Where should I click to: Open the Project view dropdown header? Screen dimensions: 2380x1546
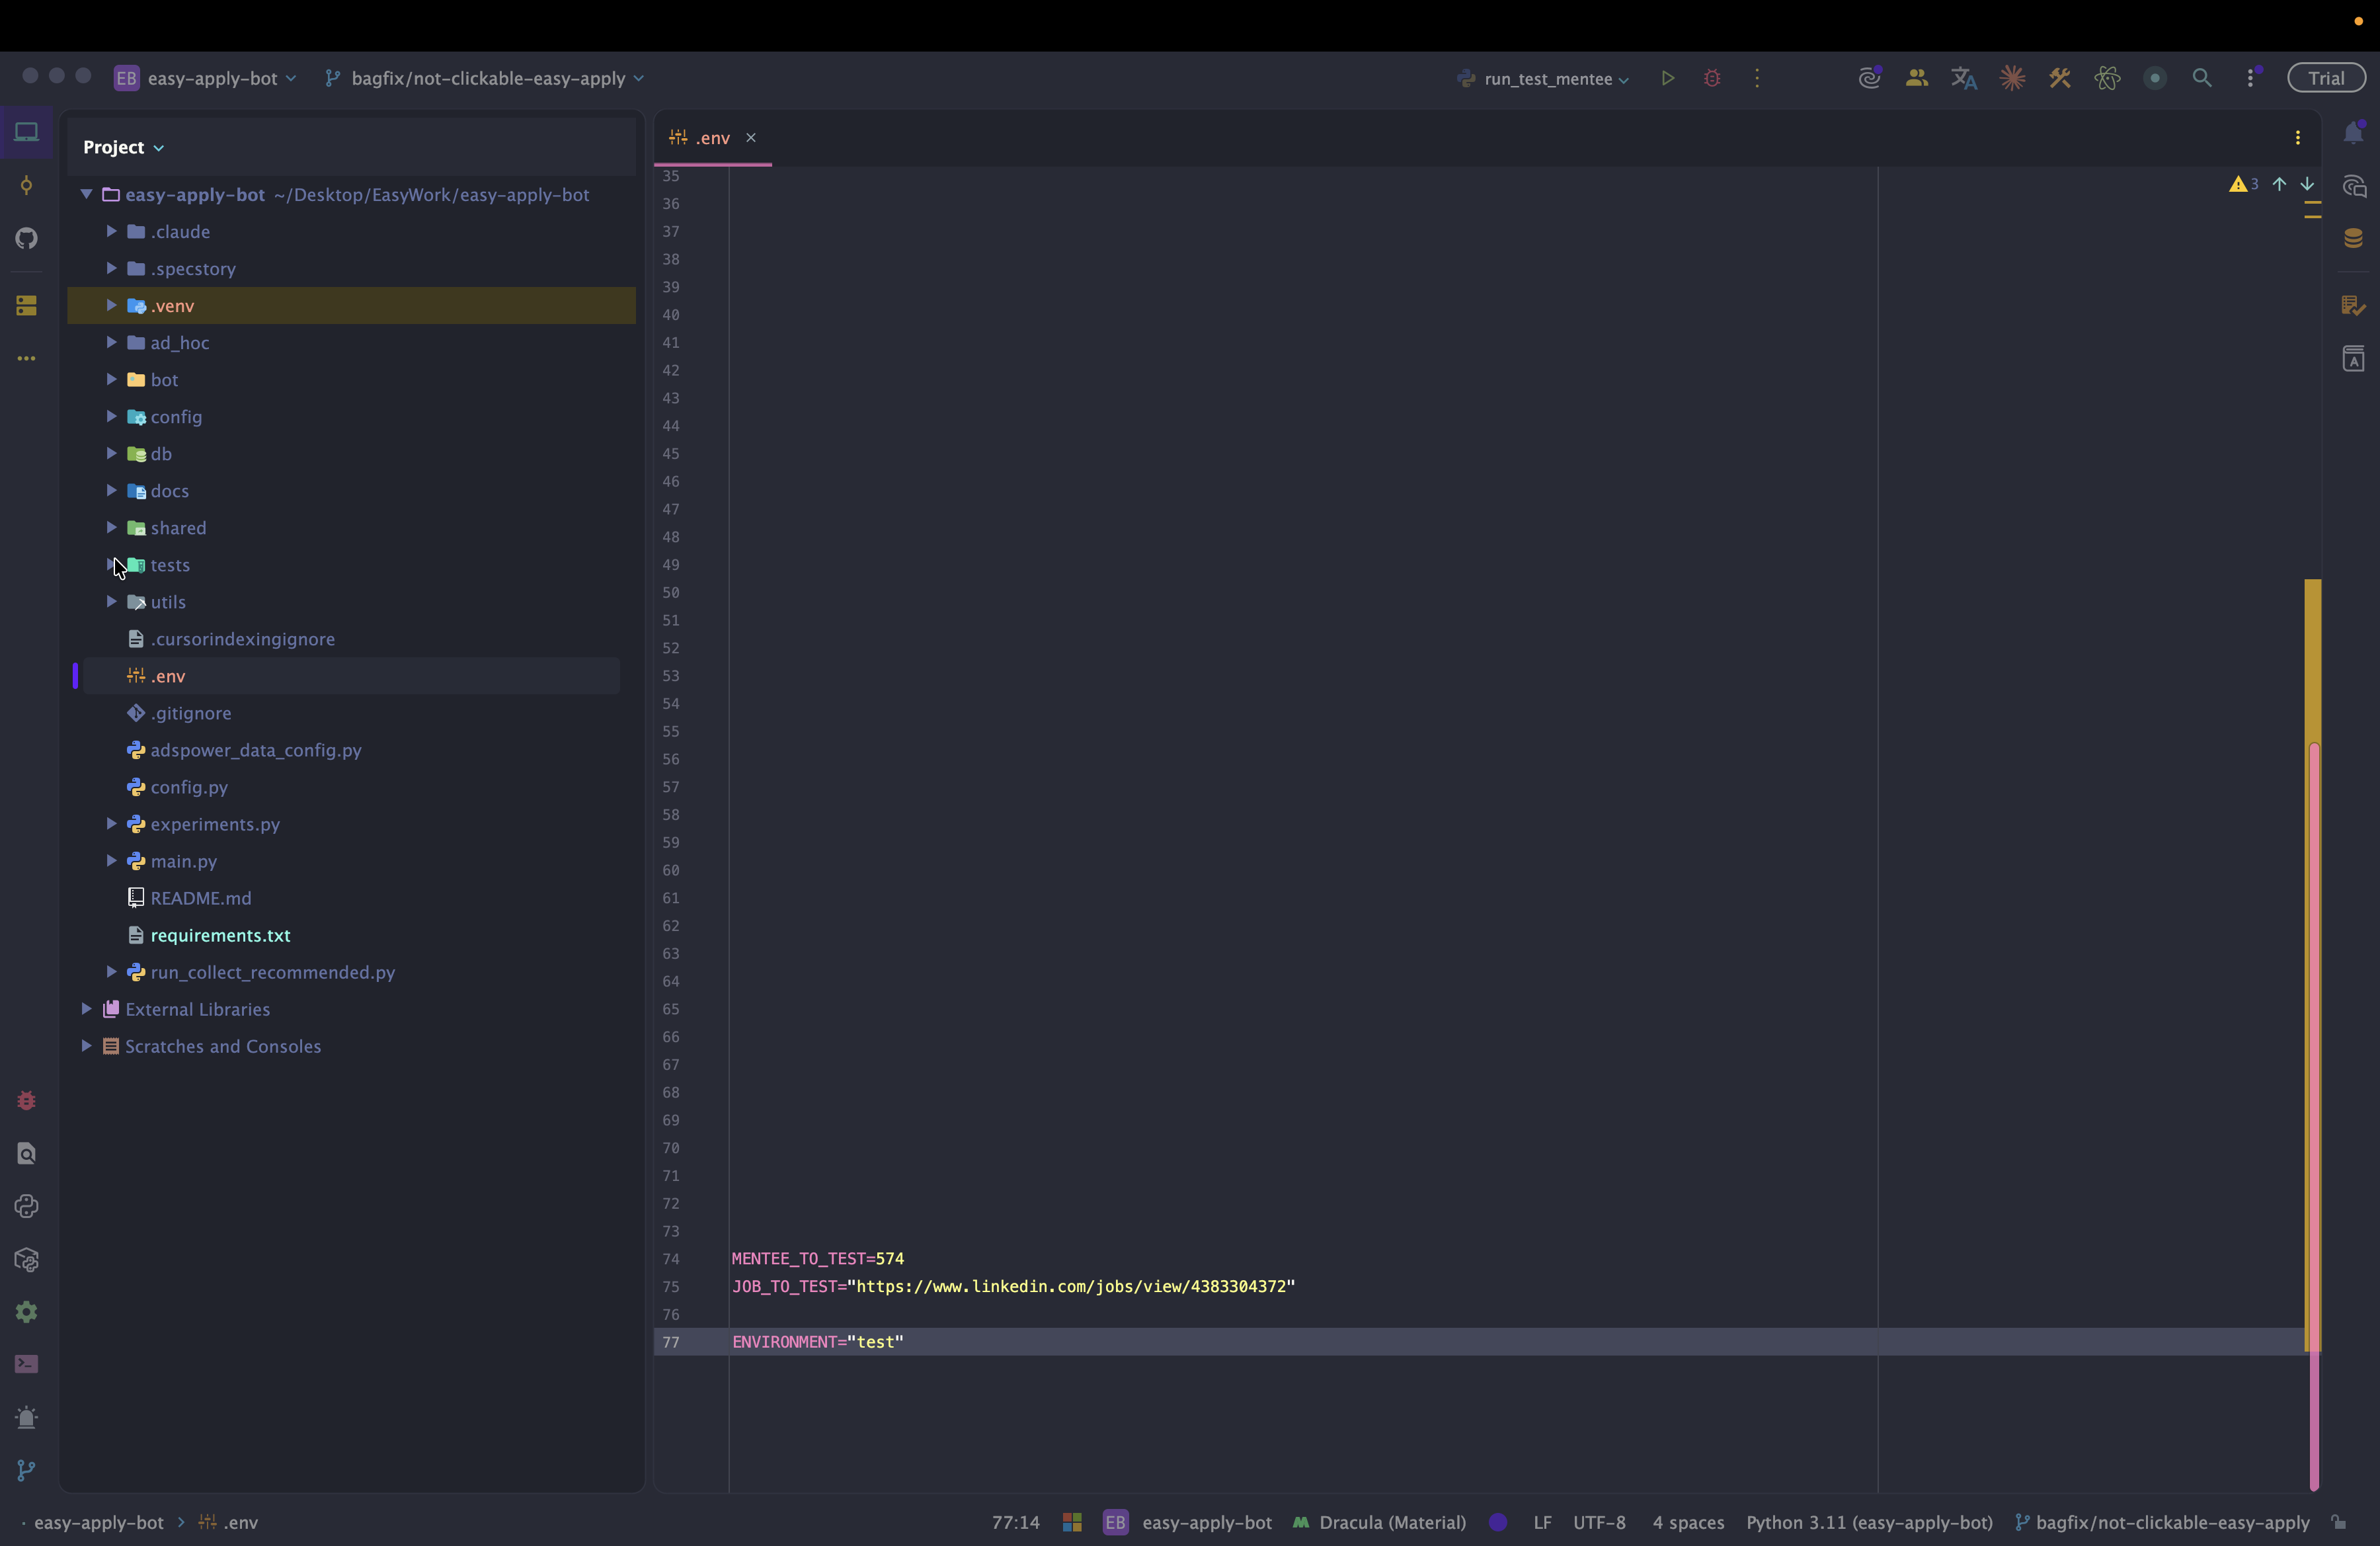[123, 147]
